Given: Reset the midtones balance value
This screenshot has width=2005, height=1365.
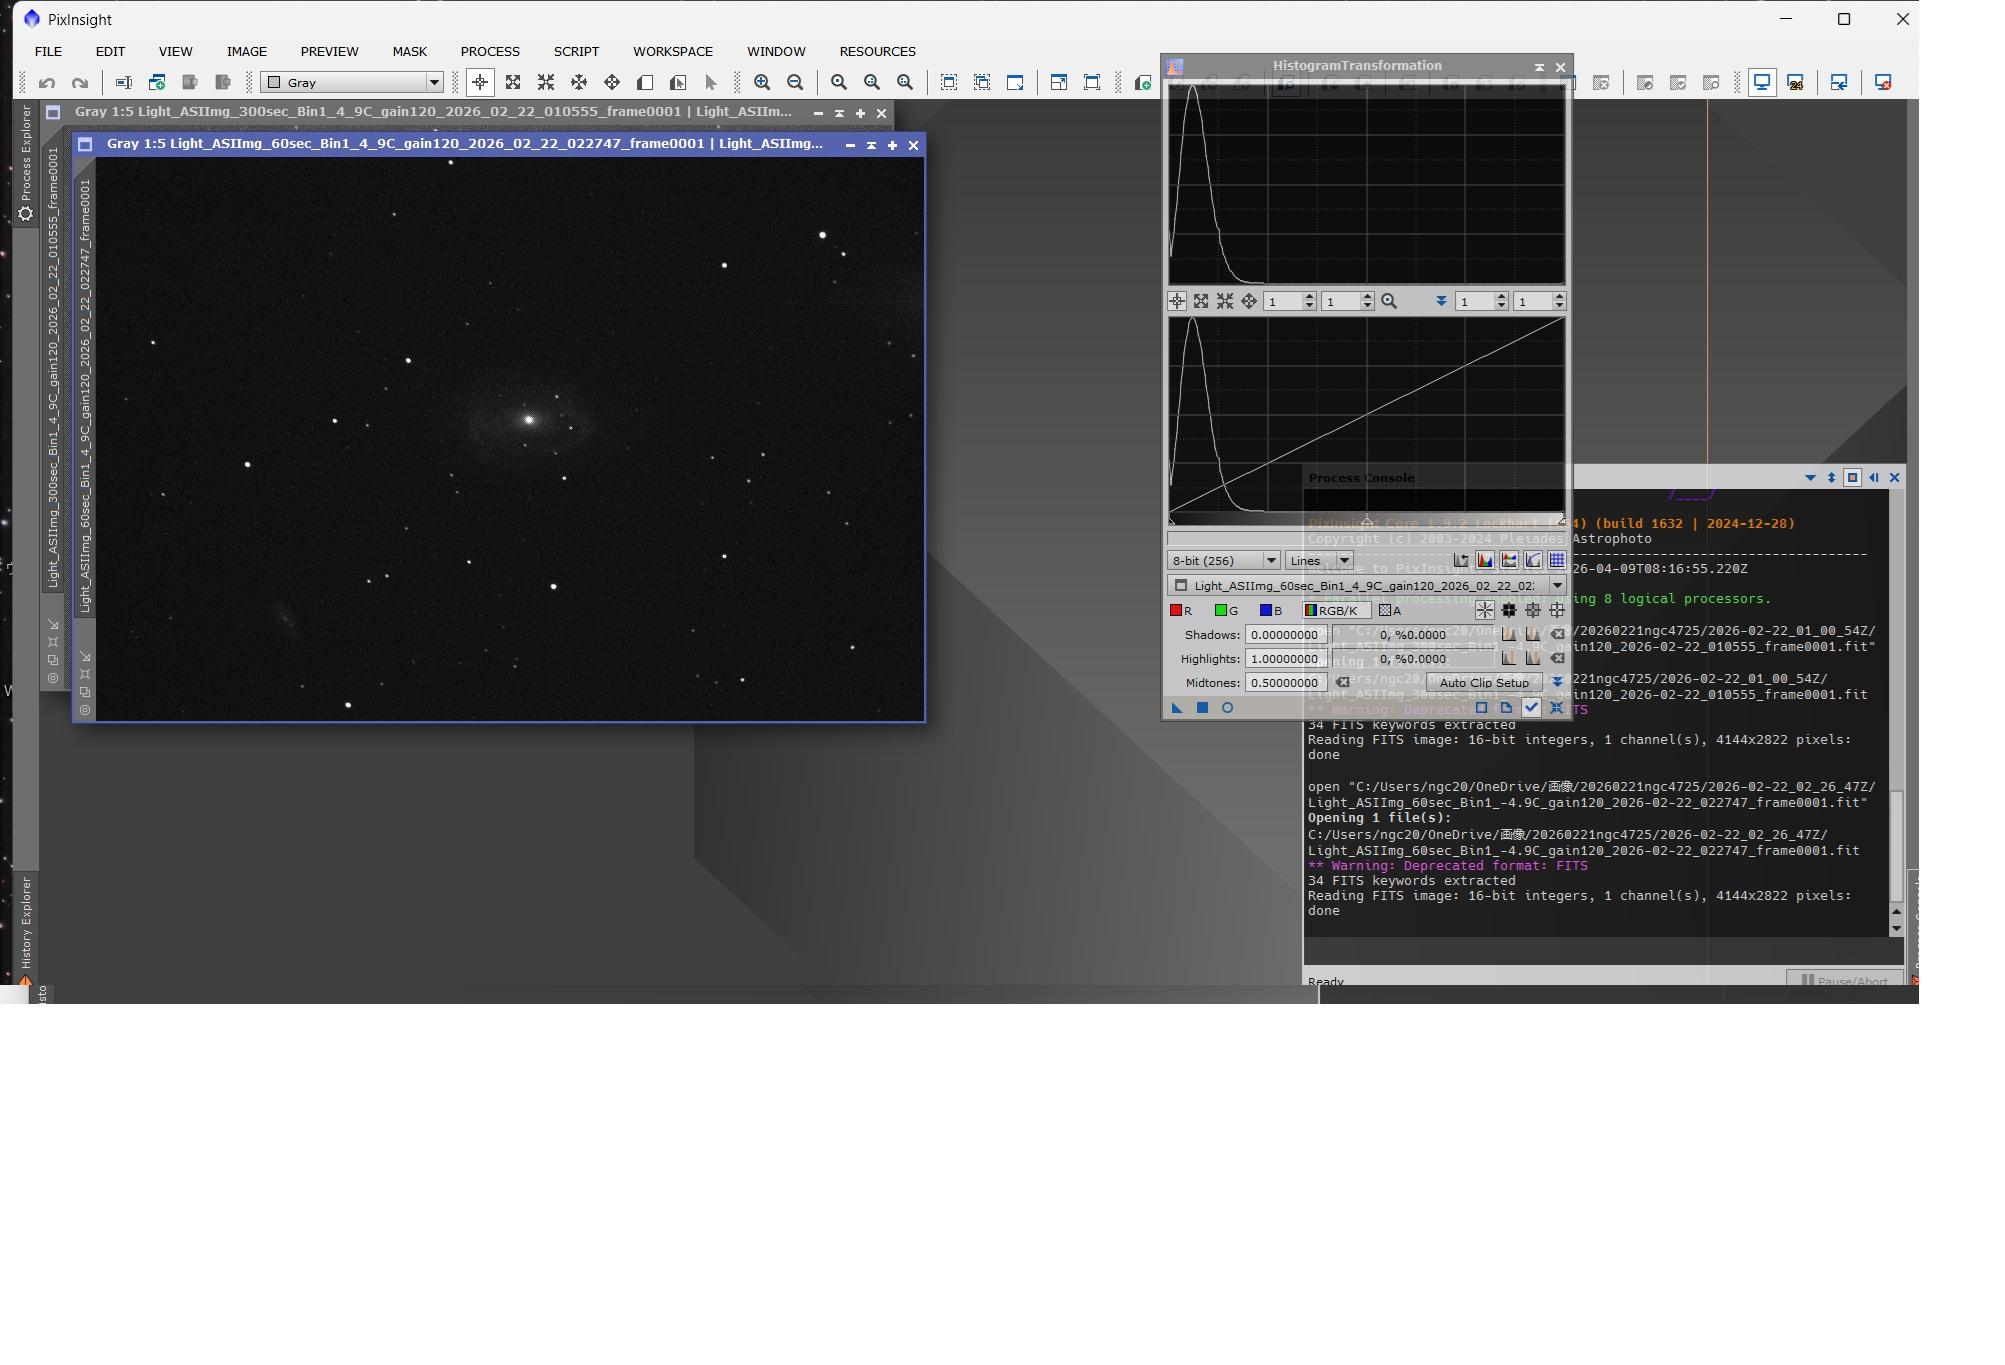Looking at the screenshot, I should tap(1343, 683).
